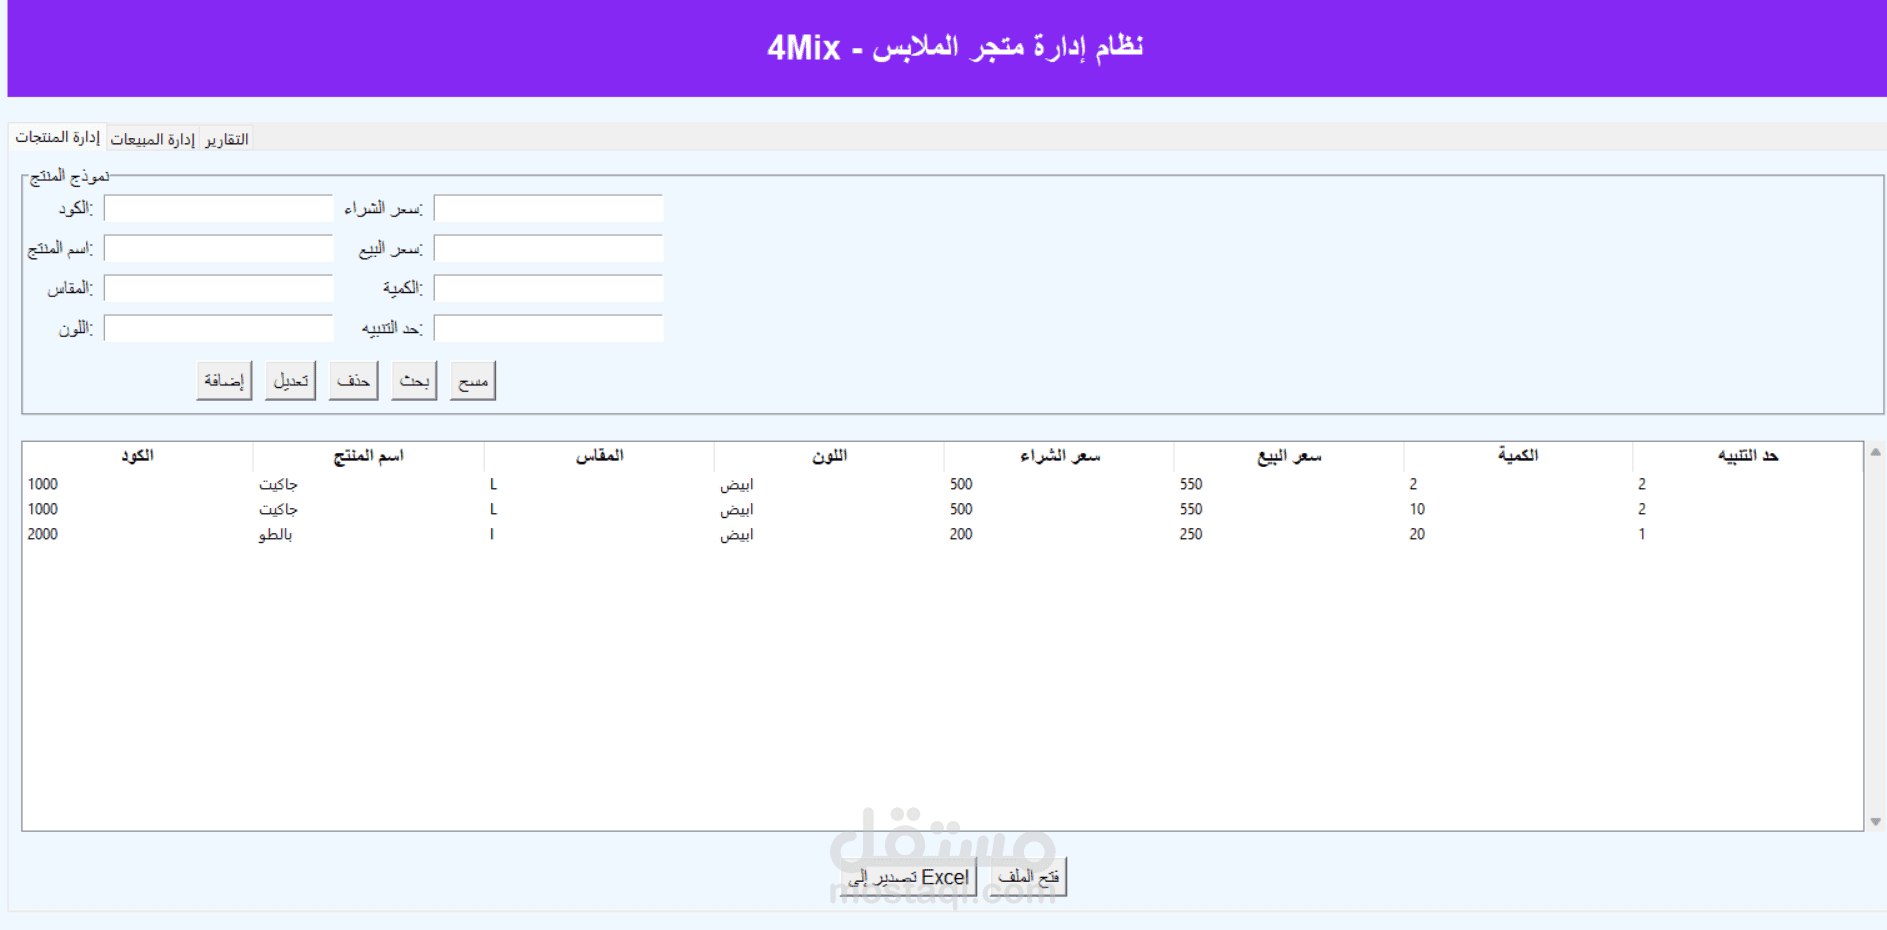Click size cell I in بالطو row
Image resolution: width=1887 pixels, height=930 pixels.
tap(492, 534)
